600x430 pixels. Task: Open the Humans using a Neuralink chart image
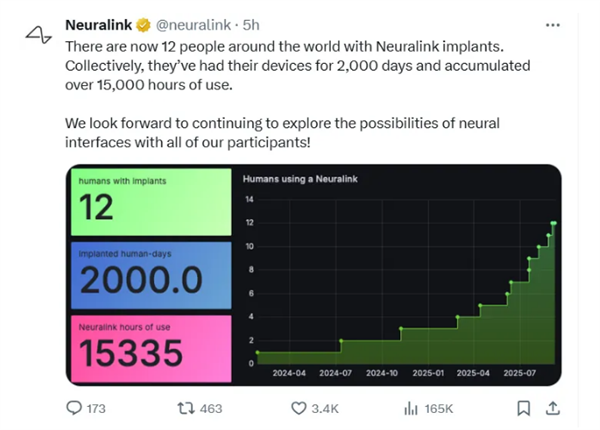click(400, 275)
